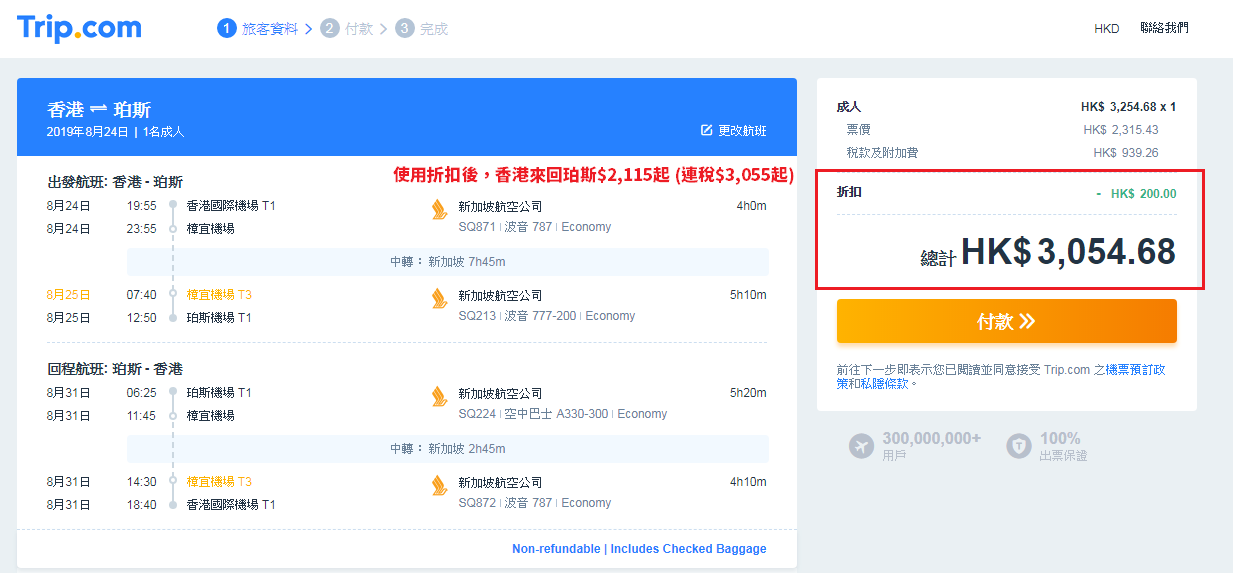Open the Trip.com logo homepage
Screen dimensions: 1233x573
point(79,28)
